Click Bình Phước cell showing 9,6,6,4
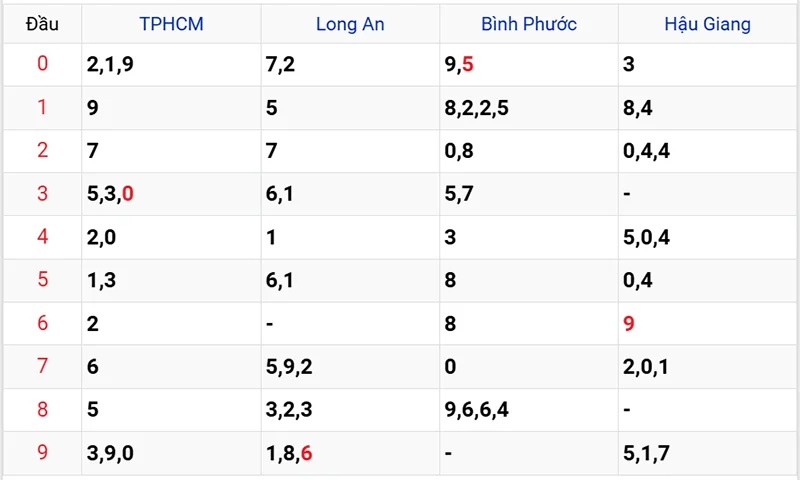This screenshot has width=800, height=480. [x=477, y=410]
